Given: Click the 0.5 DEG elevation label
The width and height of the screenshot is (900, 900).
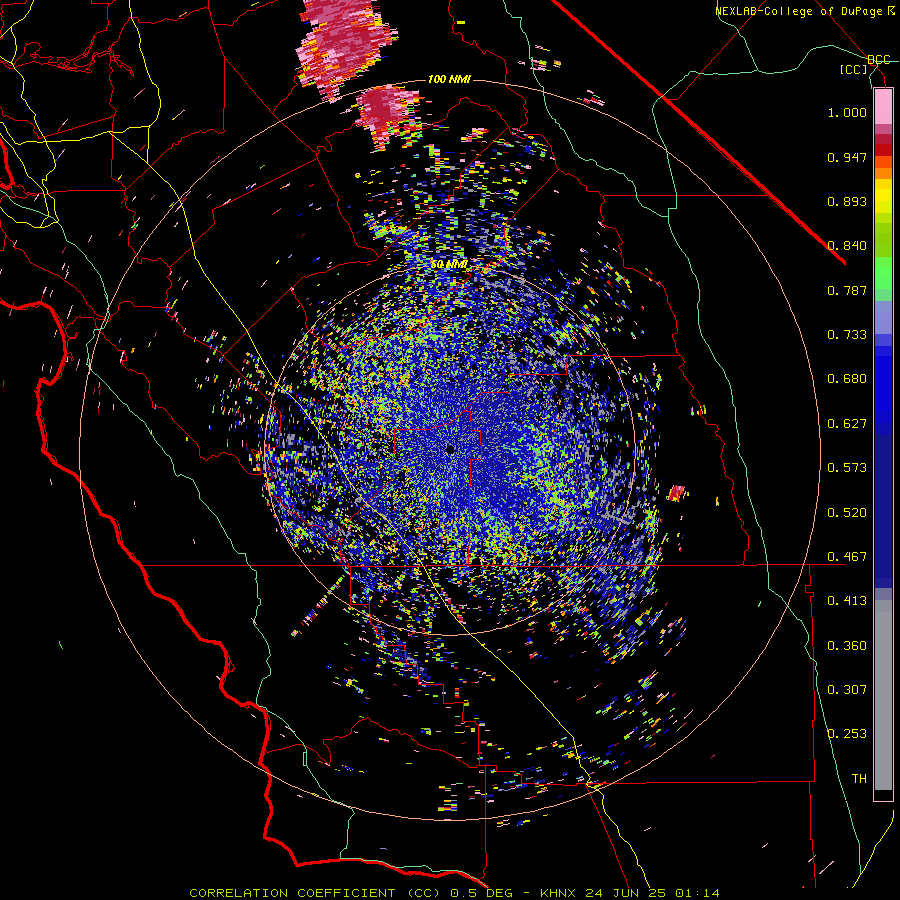Looking at the screenshot, I should 482,893.
